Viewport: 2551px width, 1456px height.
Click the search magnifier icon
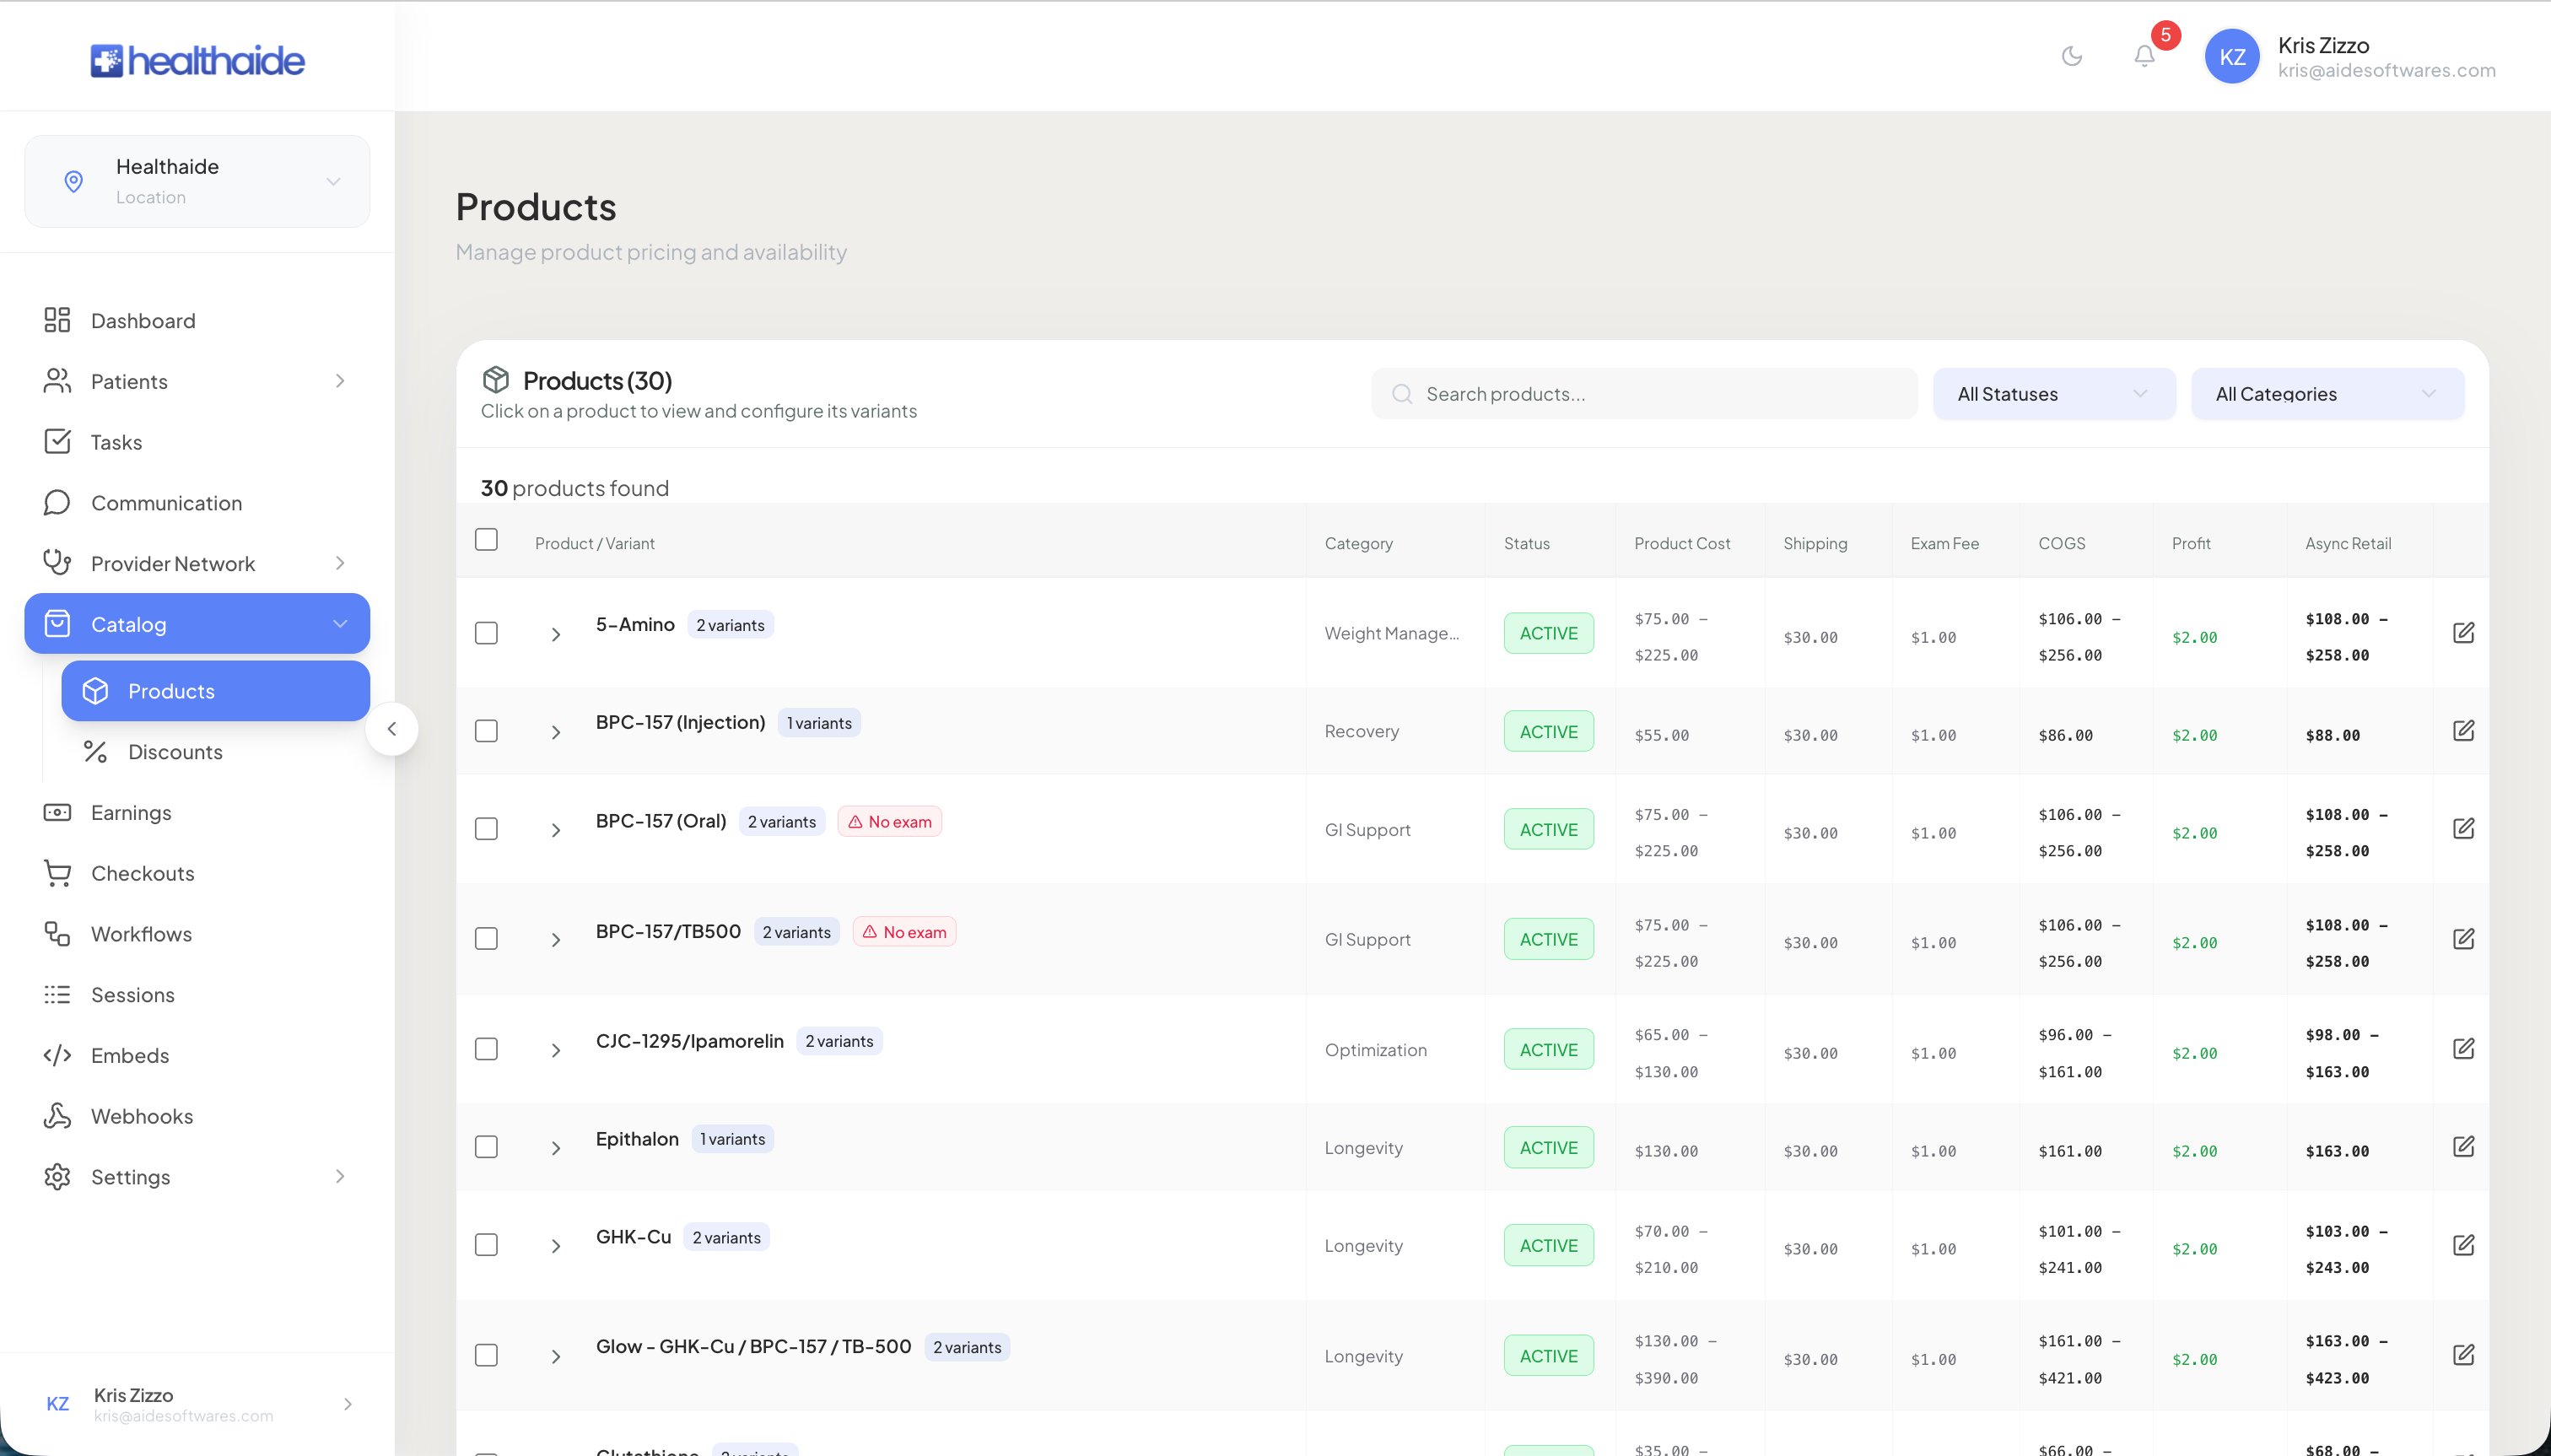pos(1402,394)
